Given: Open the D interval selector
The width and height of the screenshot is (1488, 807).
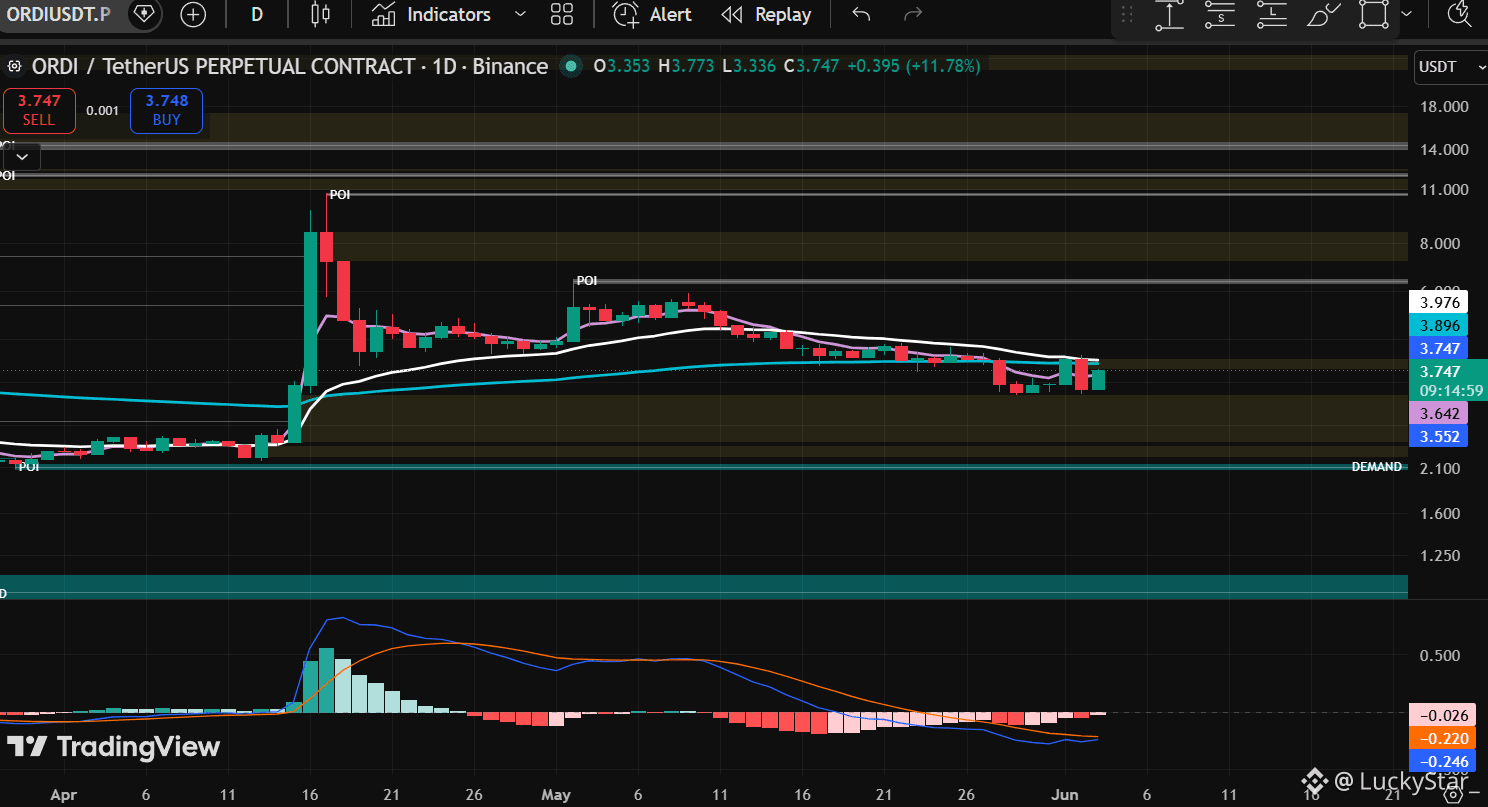Looking at the screenshot, I should click(257, 14).
